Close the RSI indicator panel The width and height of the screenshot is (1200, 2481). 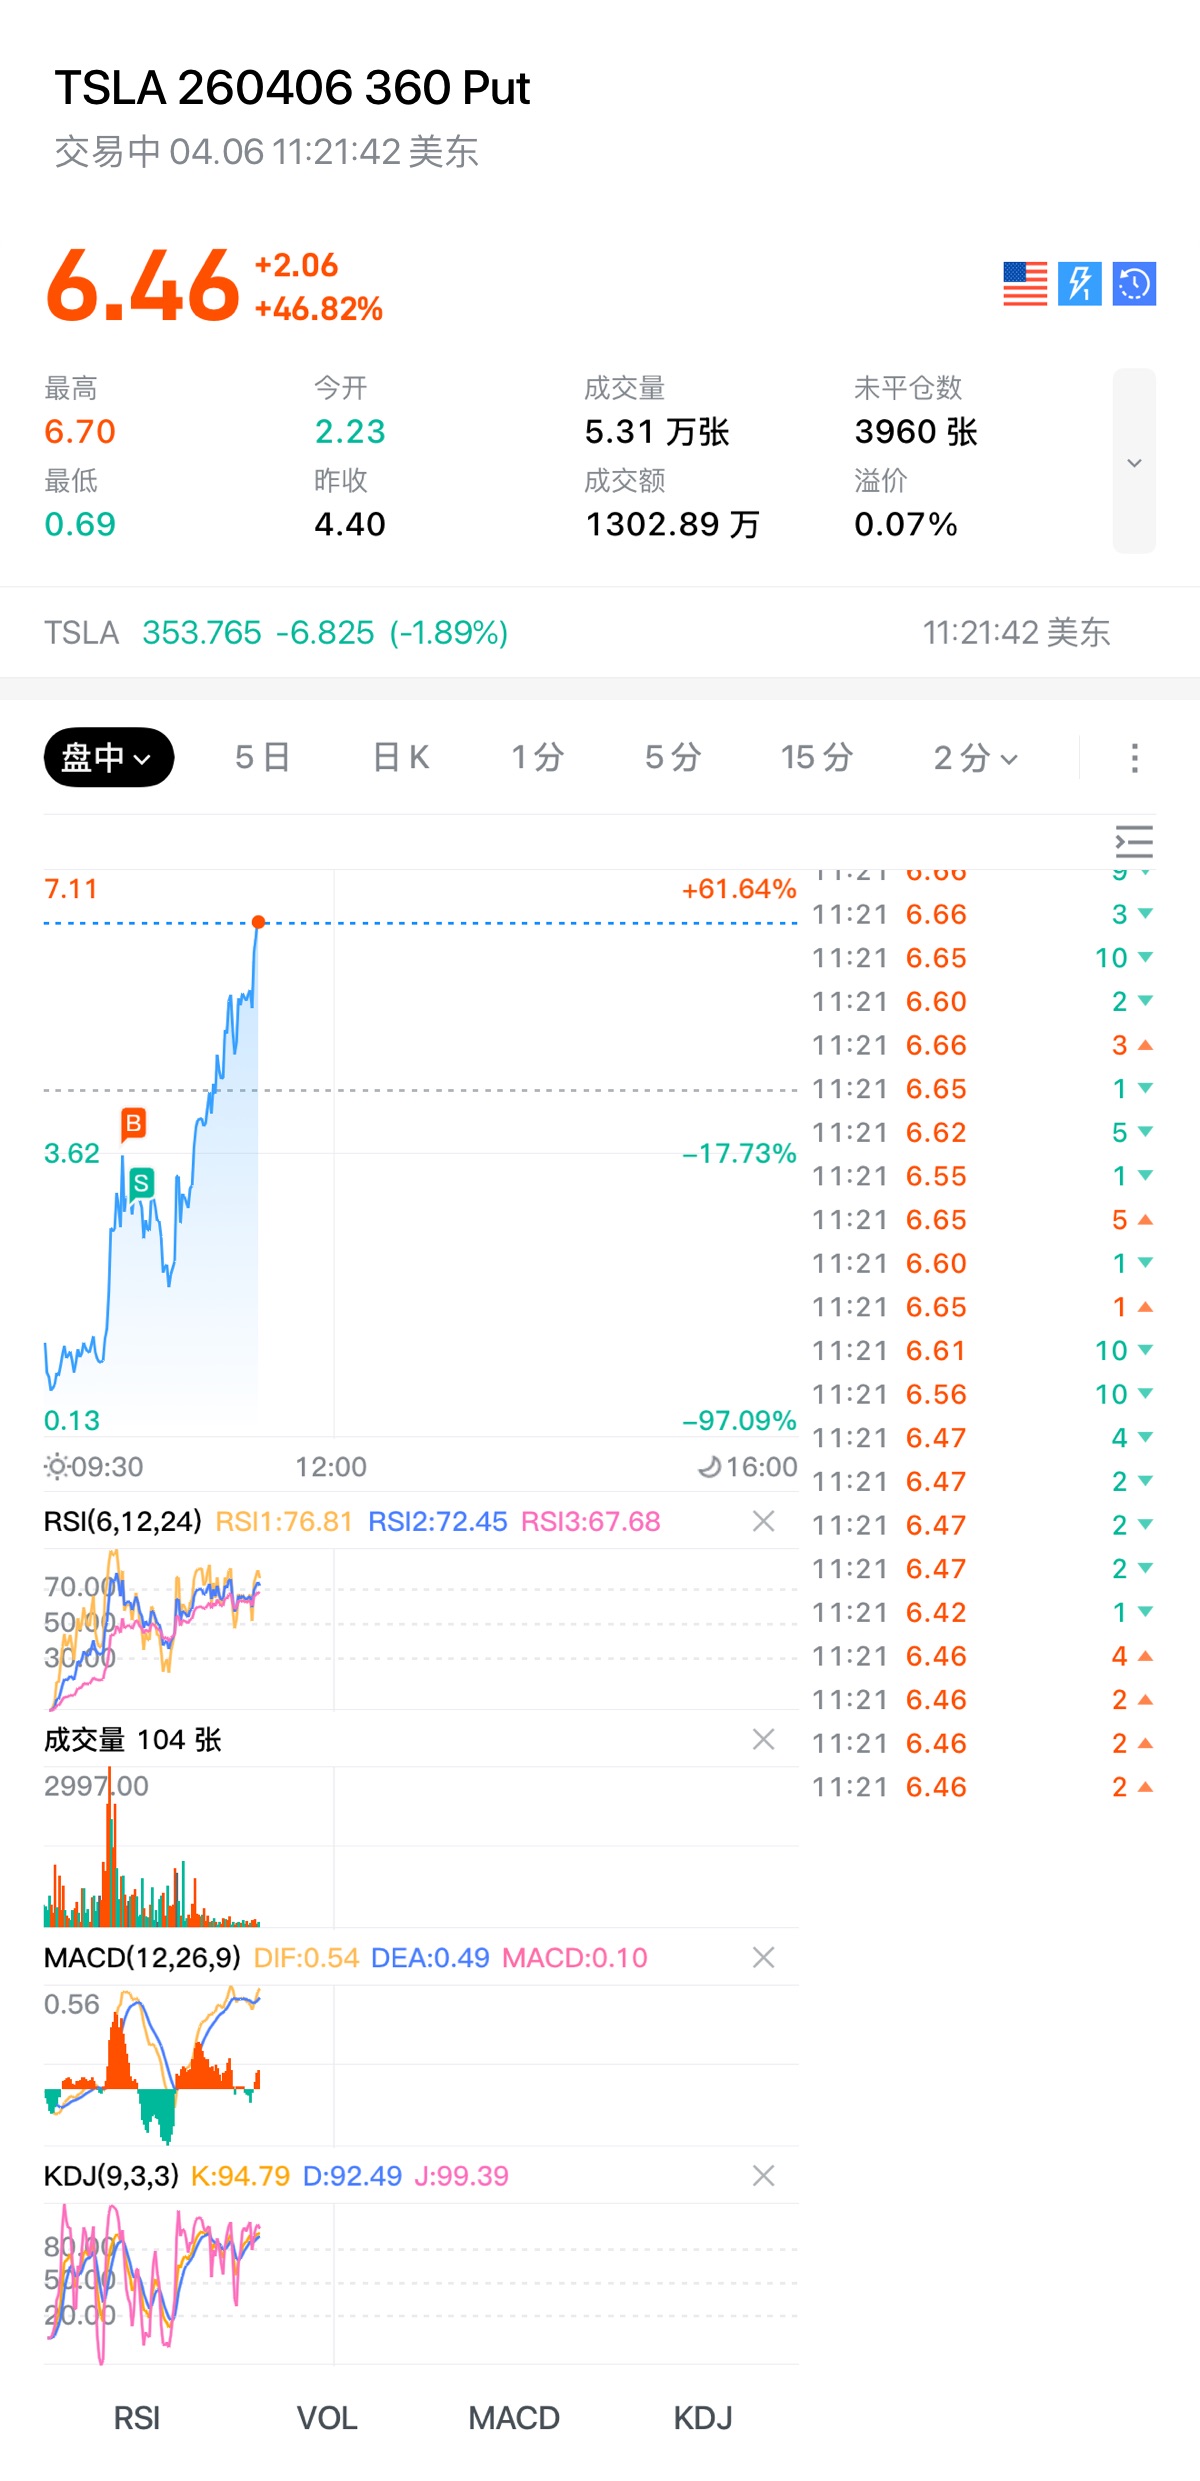coord(763,1521)
